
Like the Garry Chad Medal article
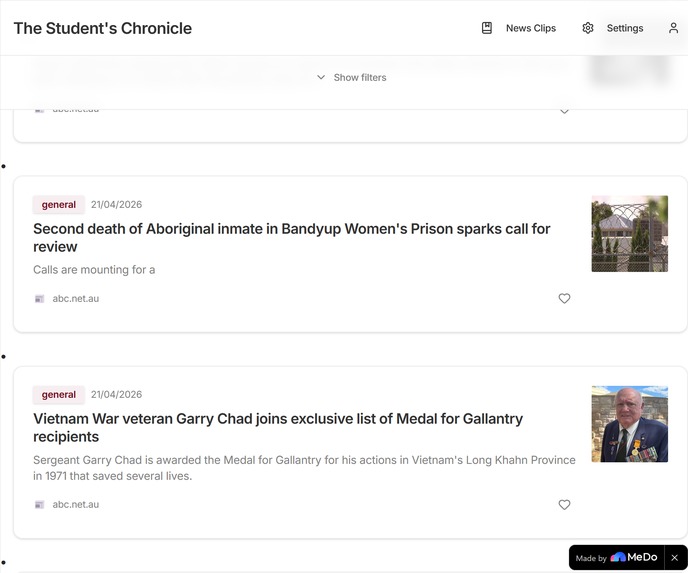click(x=564, y=505)
